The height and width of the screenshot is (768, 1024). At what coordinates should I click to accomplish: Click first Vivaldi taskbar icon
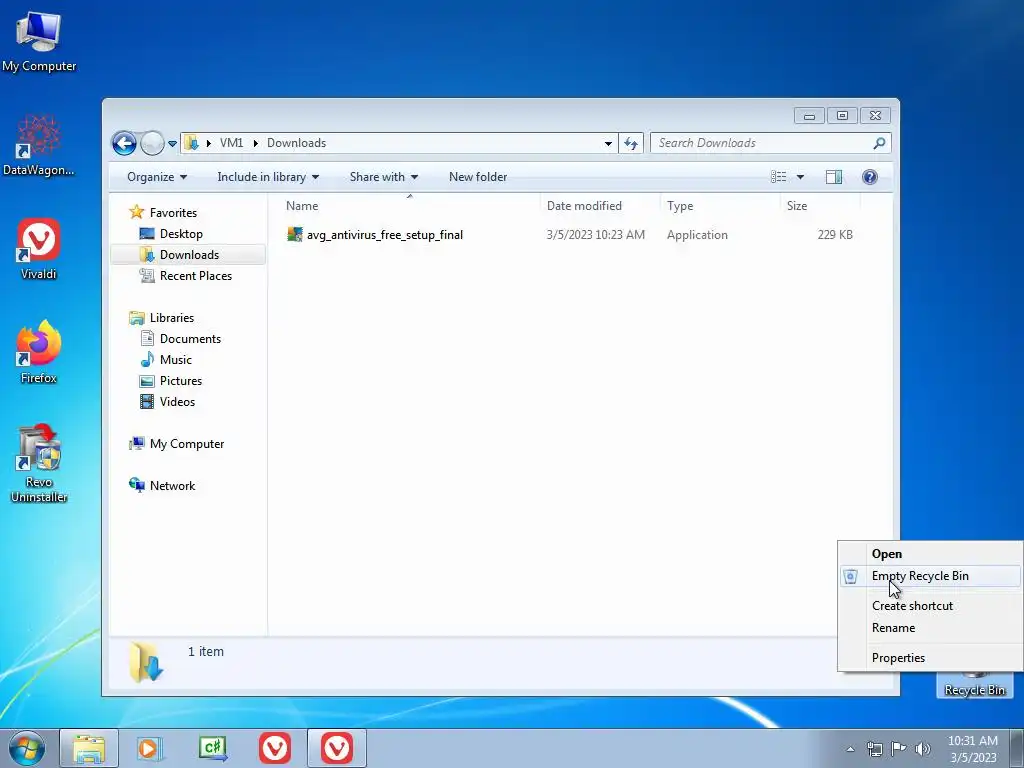click(275, 748)
